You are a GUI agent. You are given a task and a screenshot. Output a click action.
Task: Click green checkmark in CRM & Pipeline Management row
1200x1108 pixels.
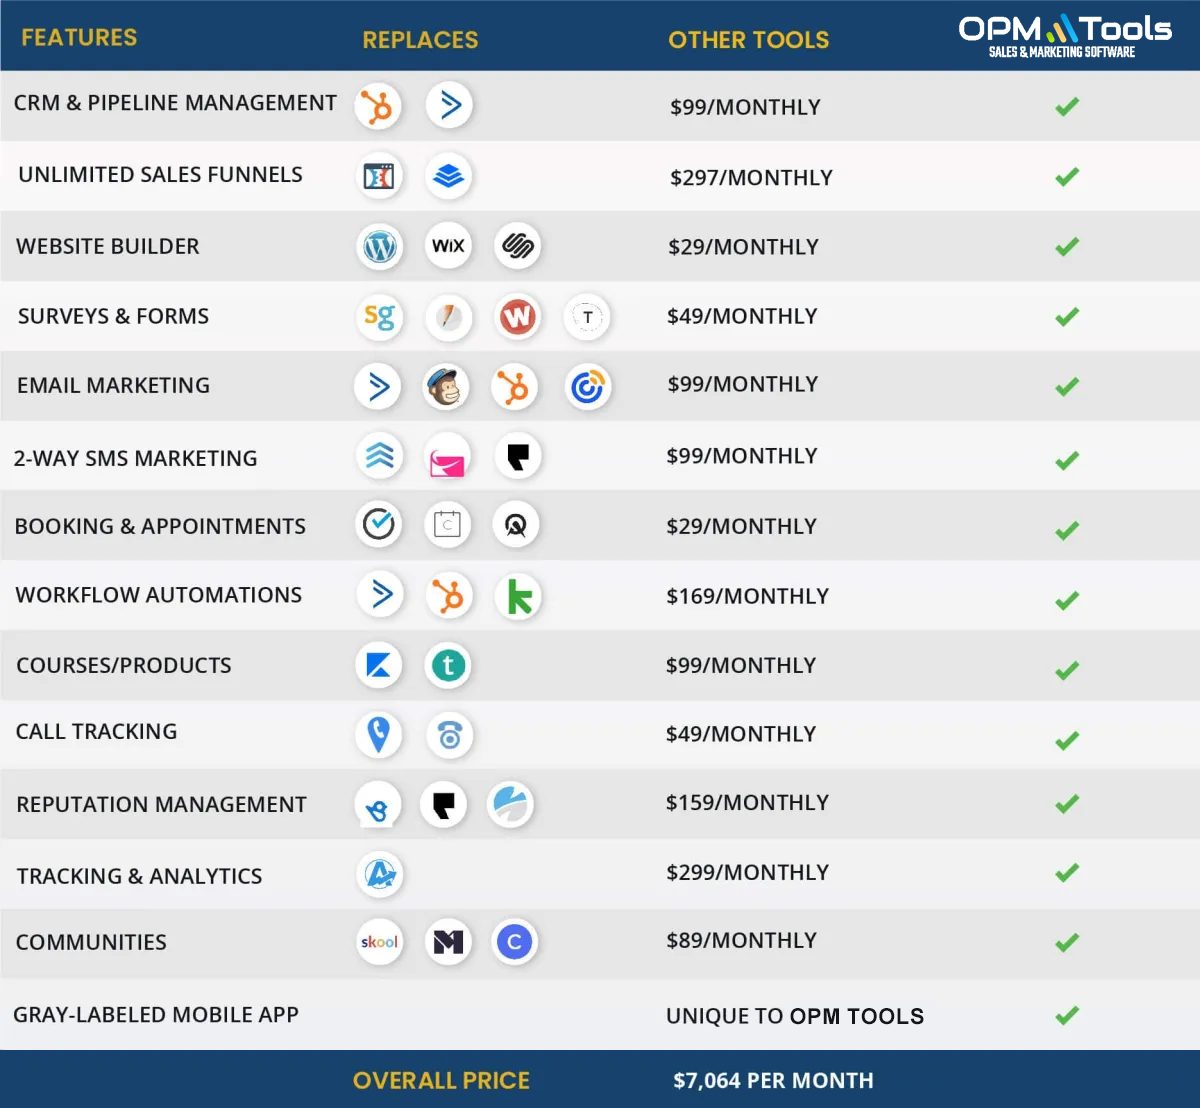tap(1067, 106)
